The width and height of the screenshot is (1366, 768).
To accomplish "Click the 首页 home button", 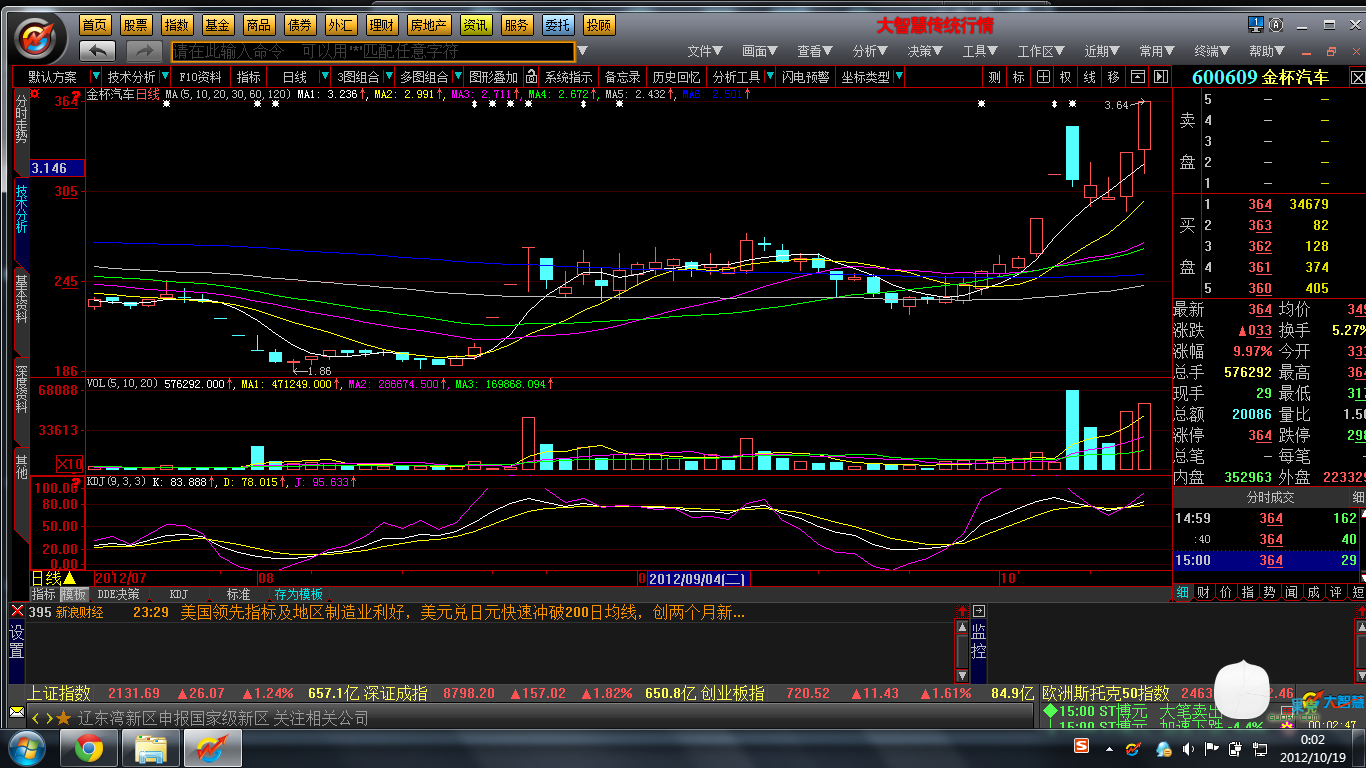I will point(95,25).
